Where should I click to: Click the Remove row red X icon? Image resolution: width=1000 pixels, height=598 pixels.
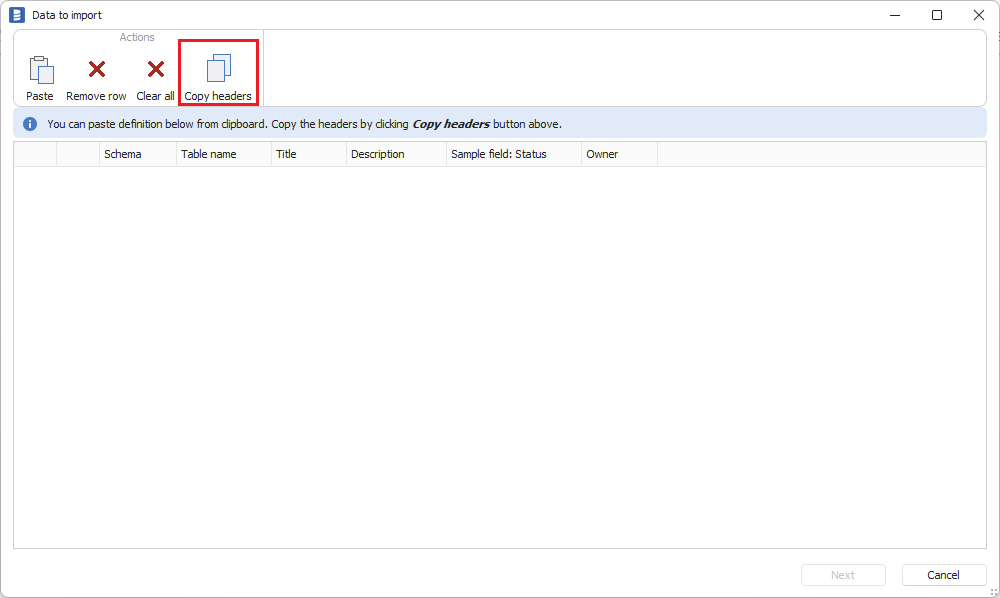pos(96,70)
